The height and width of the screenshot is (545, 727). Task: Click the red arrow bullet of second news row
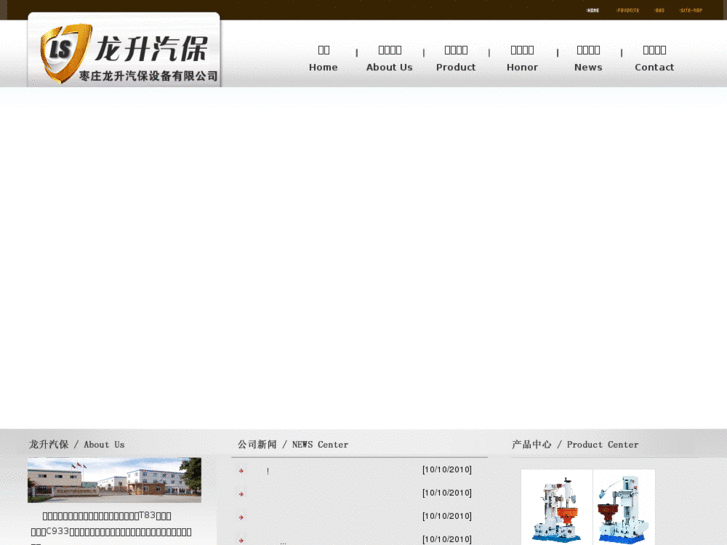coord(241,494)
